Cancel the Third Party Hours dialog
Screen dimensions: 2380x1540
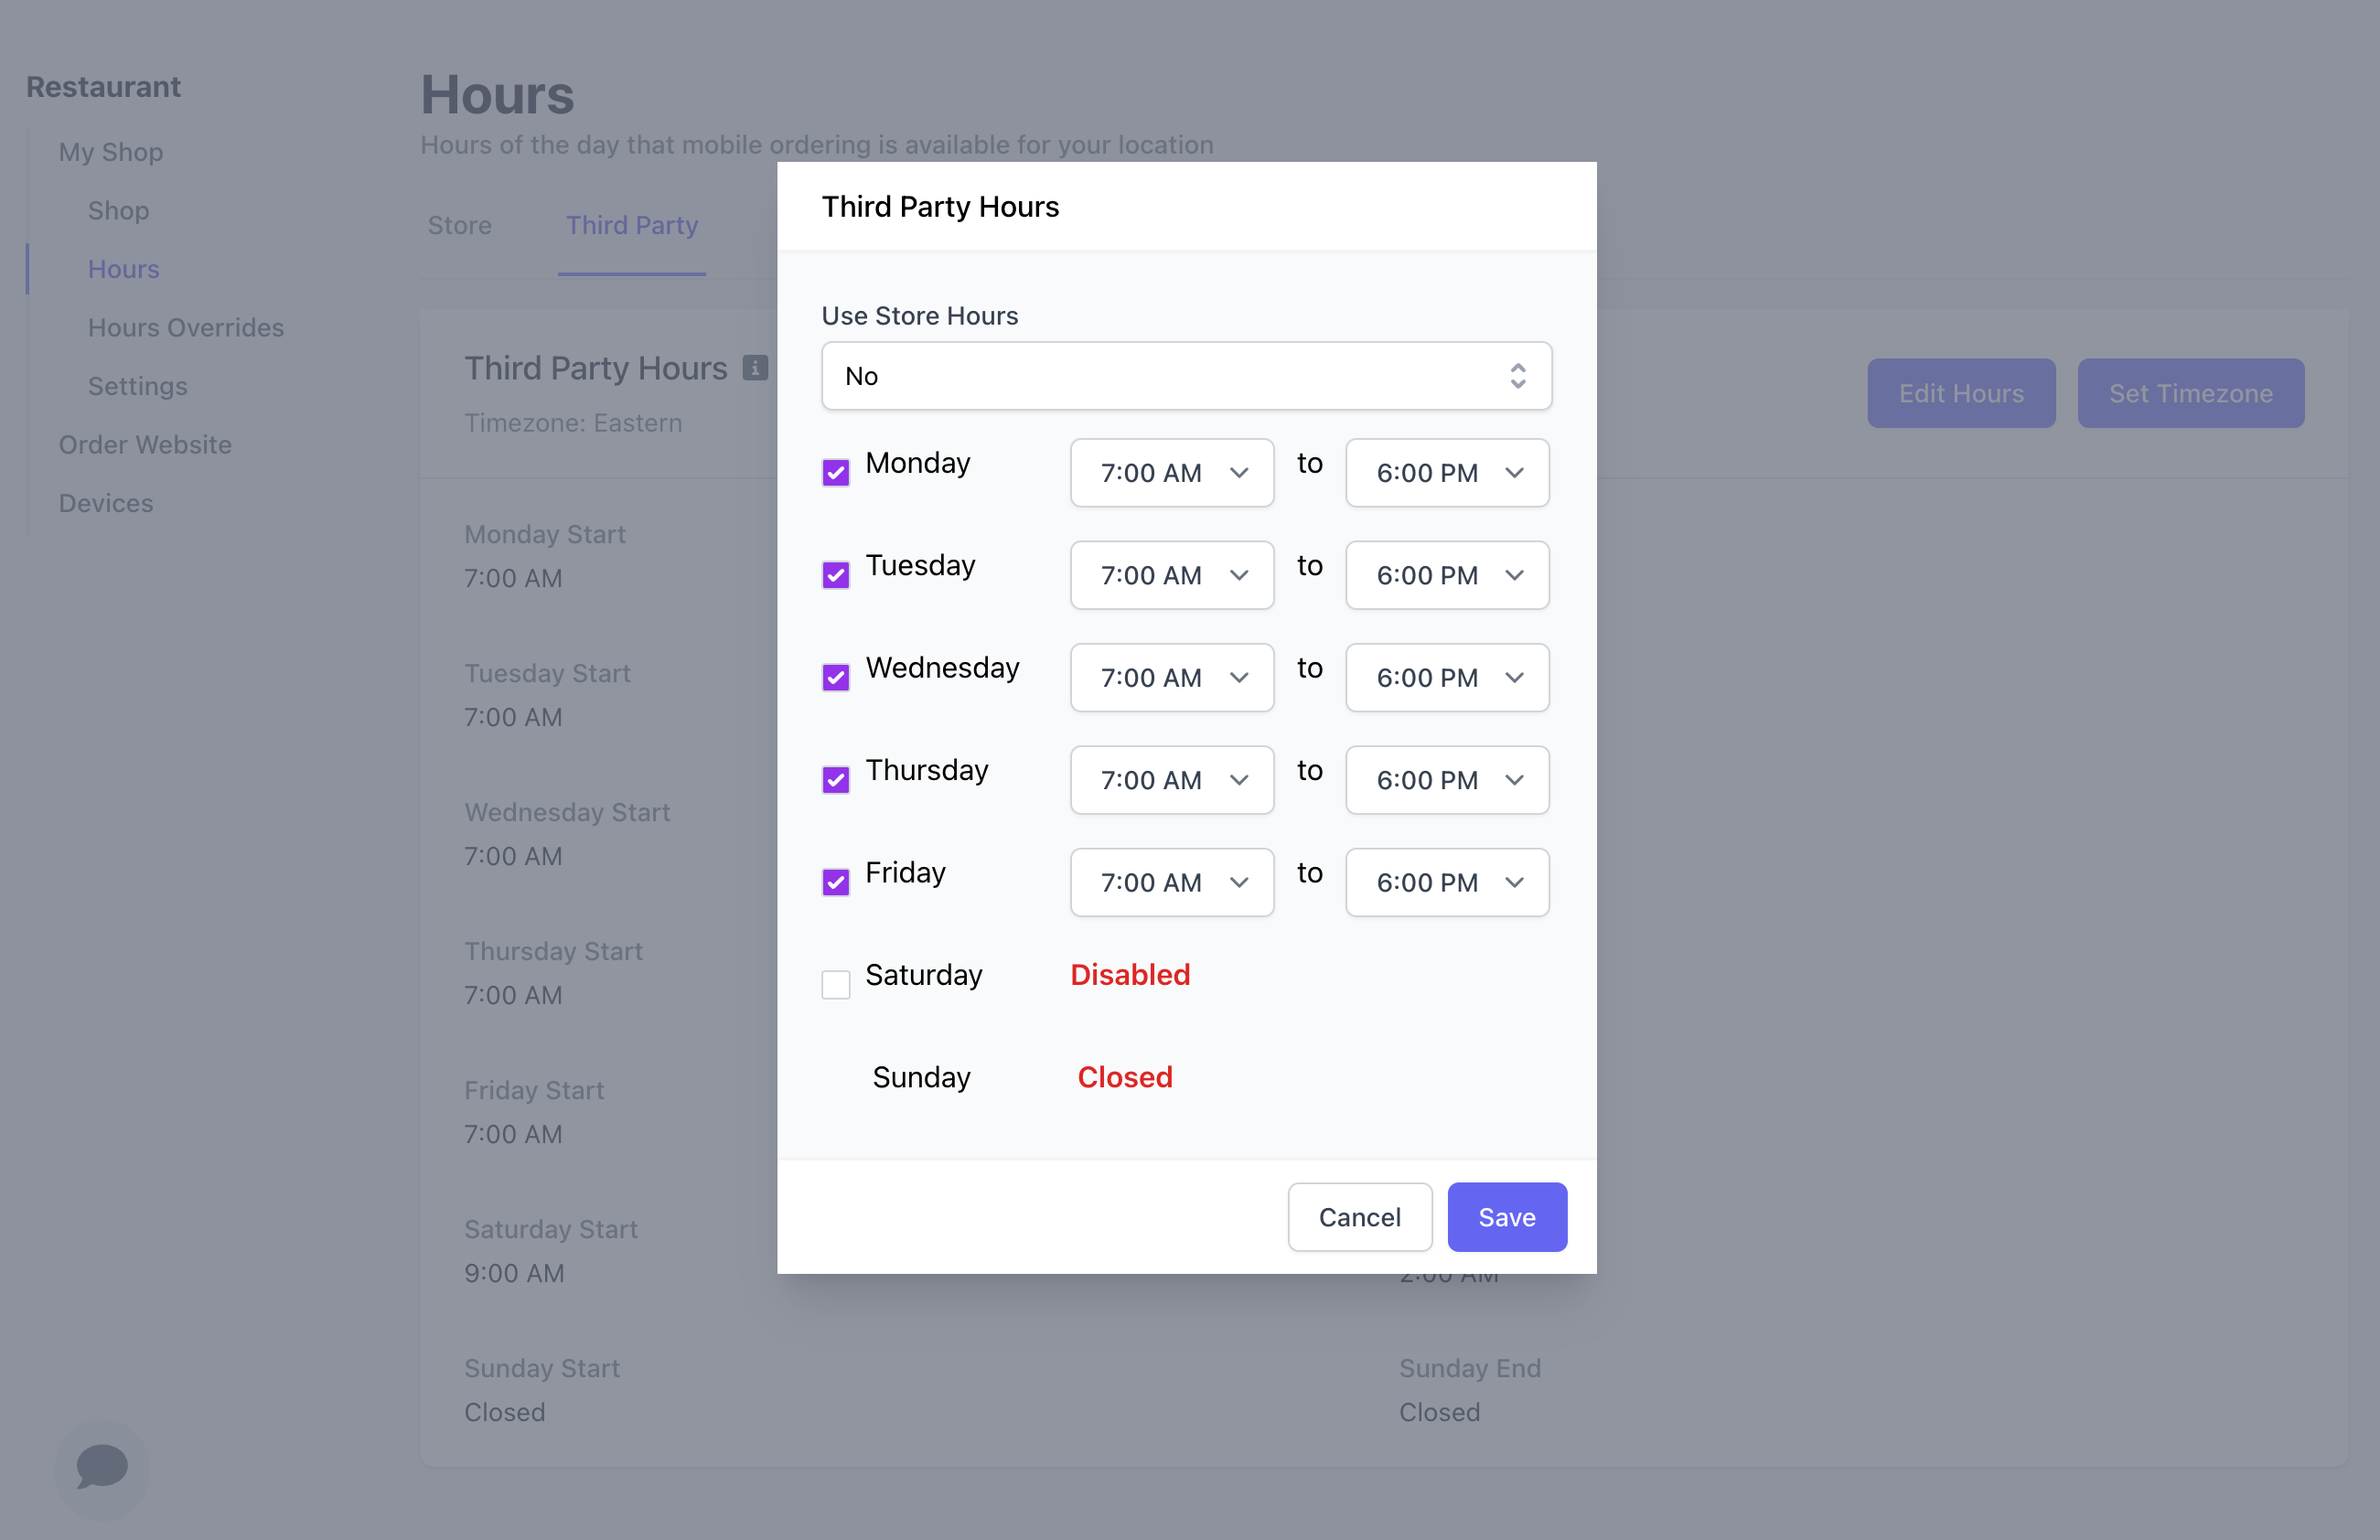1360,1217
